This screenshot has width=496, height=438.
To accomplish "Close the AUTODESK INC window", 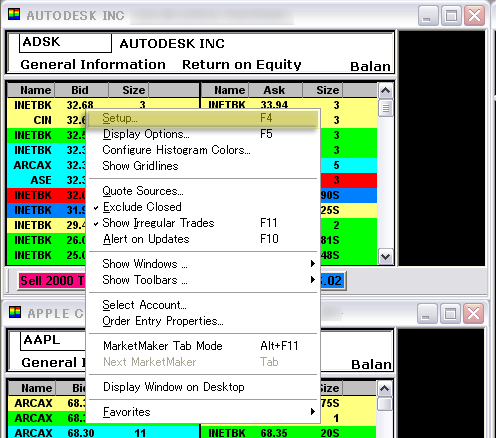I will pos(474,15).
